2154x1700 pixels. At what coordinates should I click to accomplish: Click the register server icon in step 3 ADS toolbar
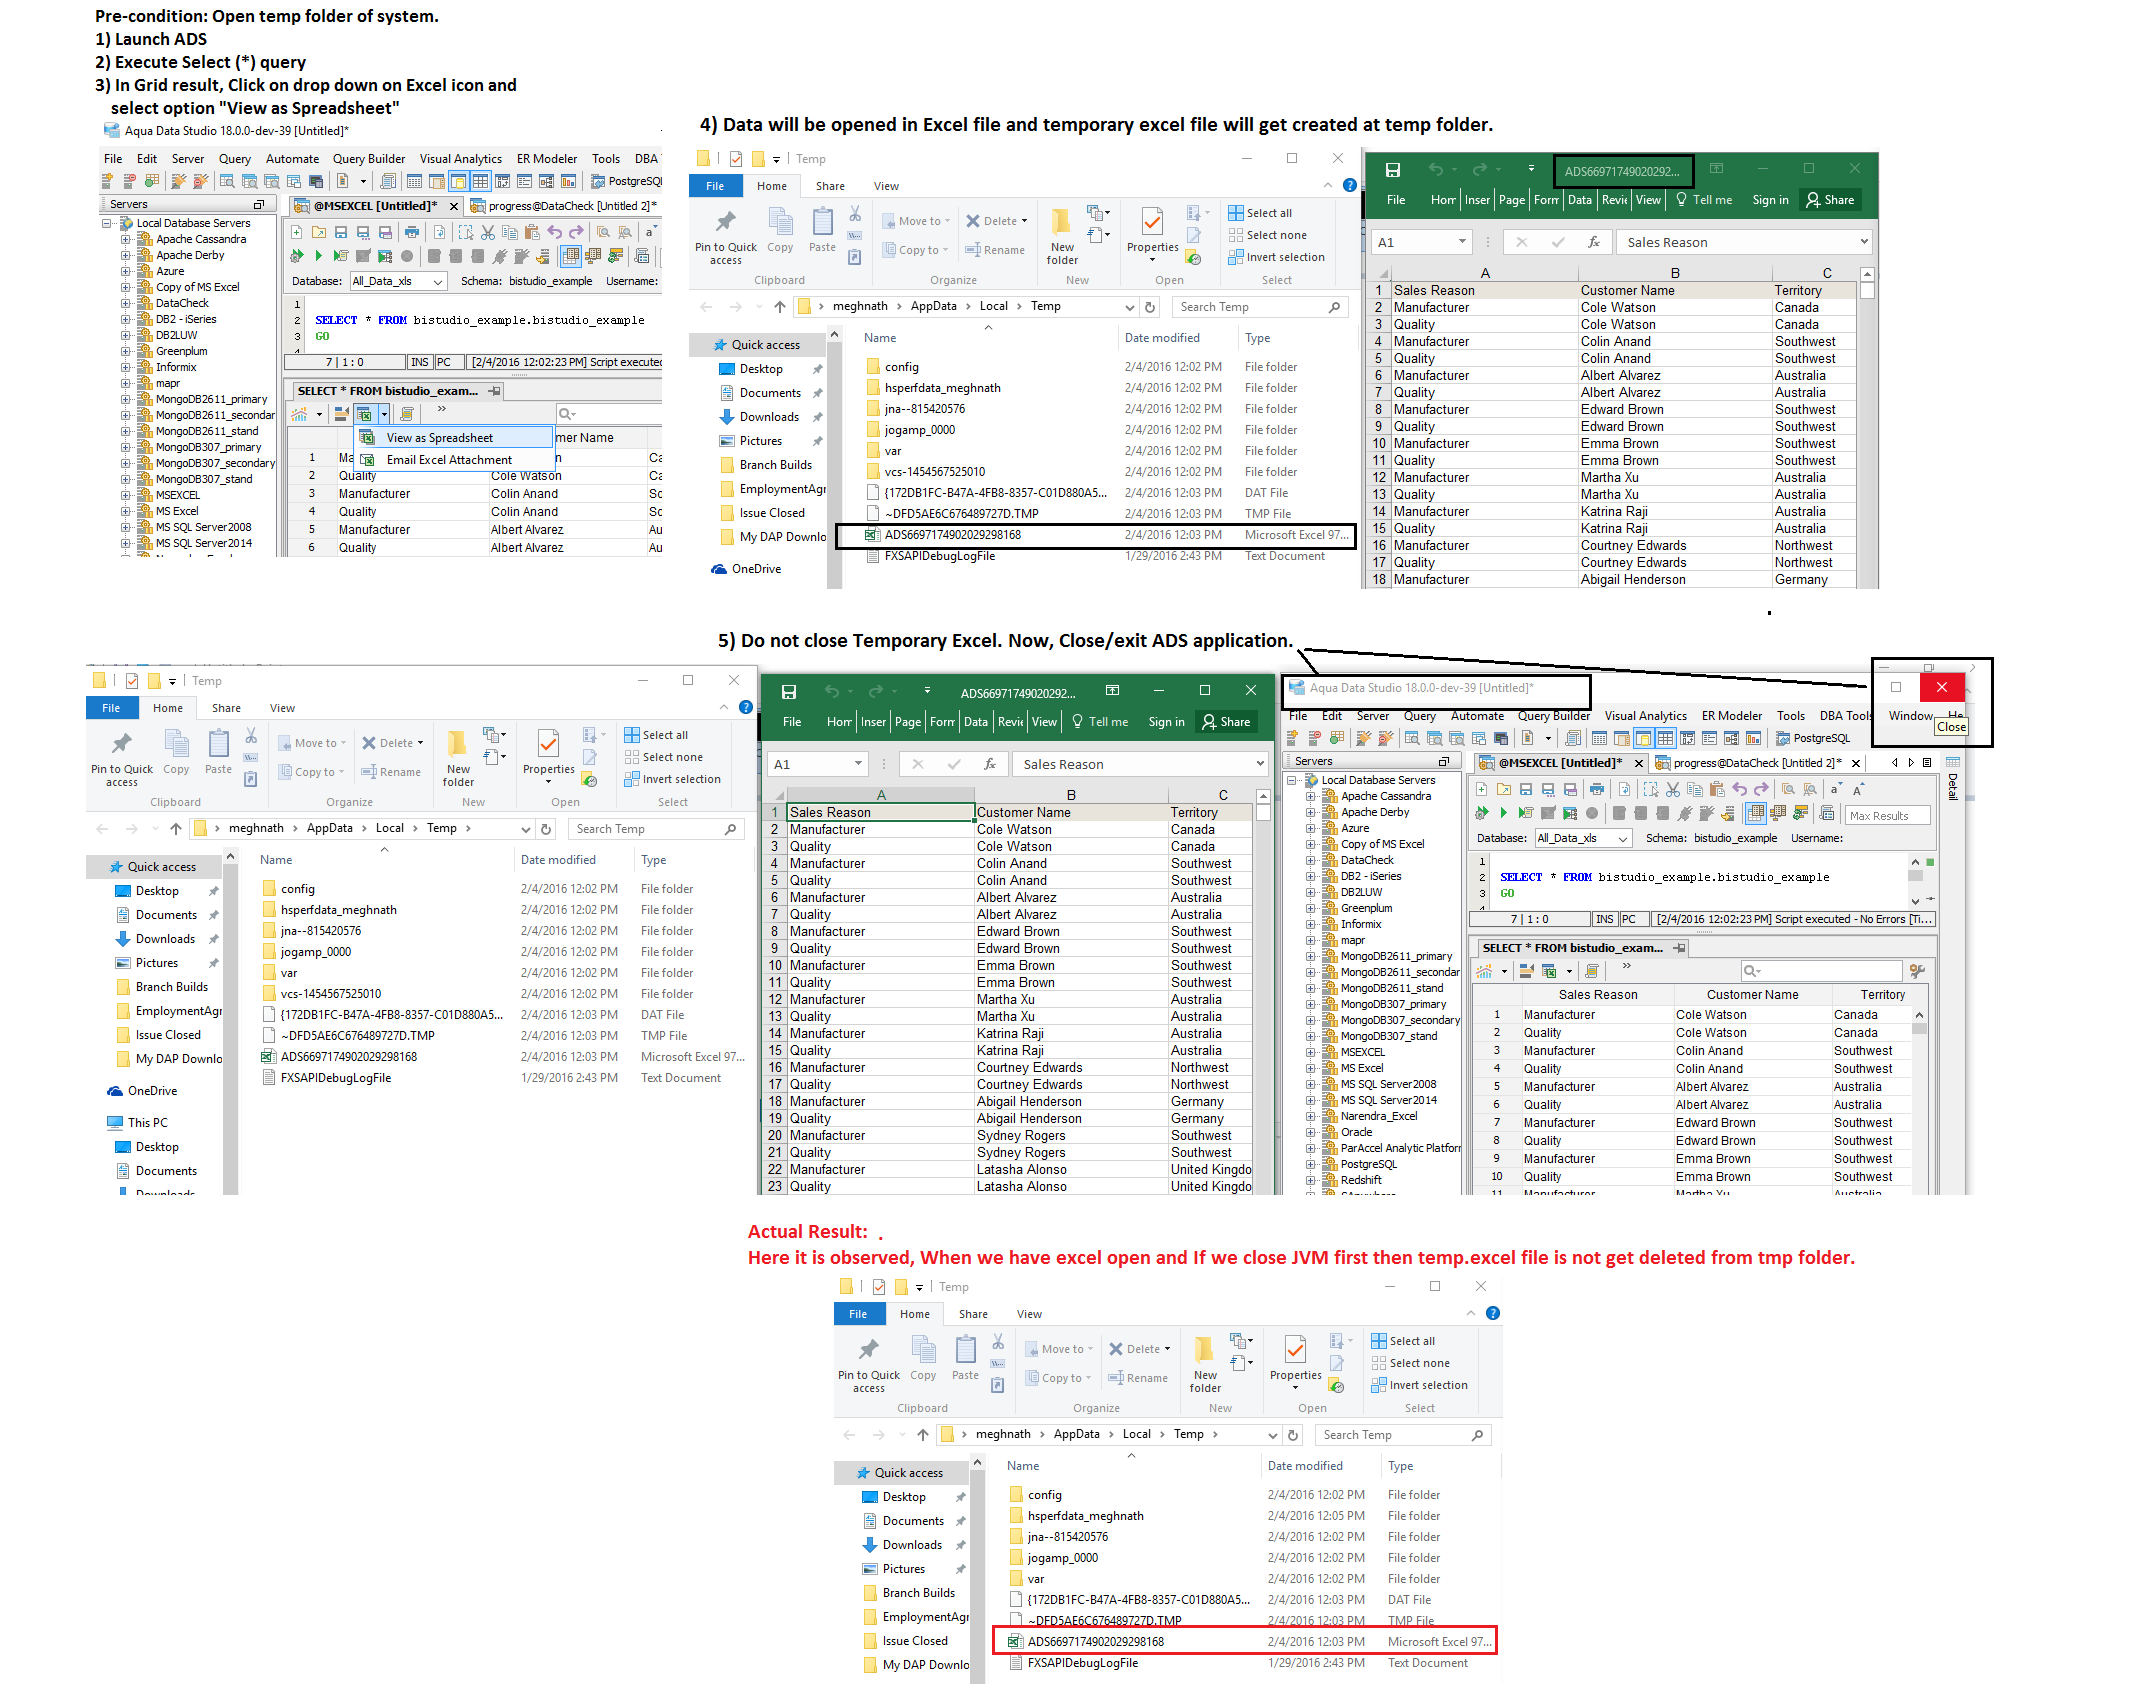tap(107, 181)
